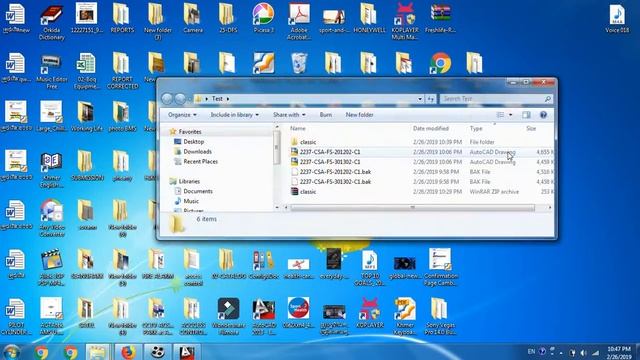Select the Wondershare Filmora desktop shortcut
640x360 pixels.
click(x=229, y=316)
